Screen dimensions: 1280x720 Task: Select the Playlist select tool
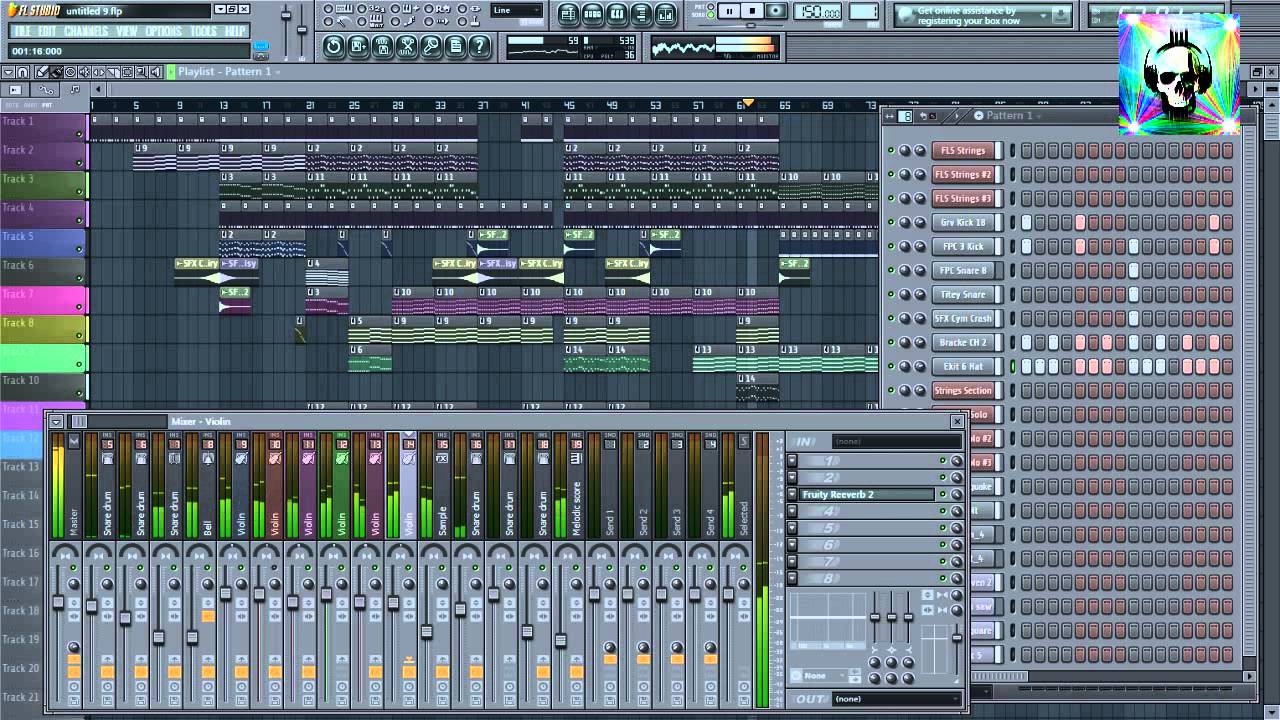tap(127, 72)
